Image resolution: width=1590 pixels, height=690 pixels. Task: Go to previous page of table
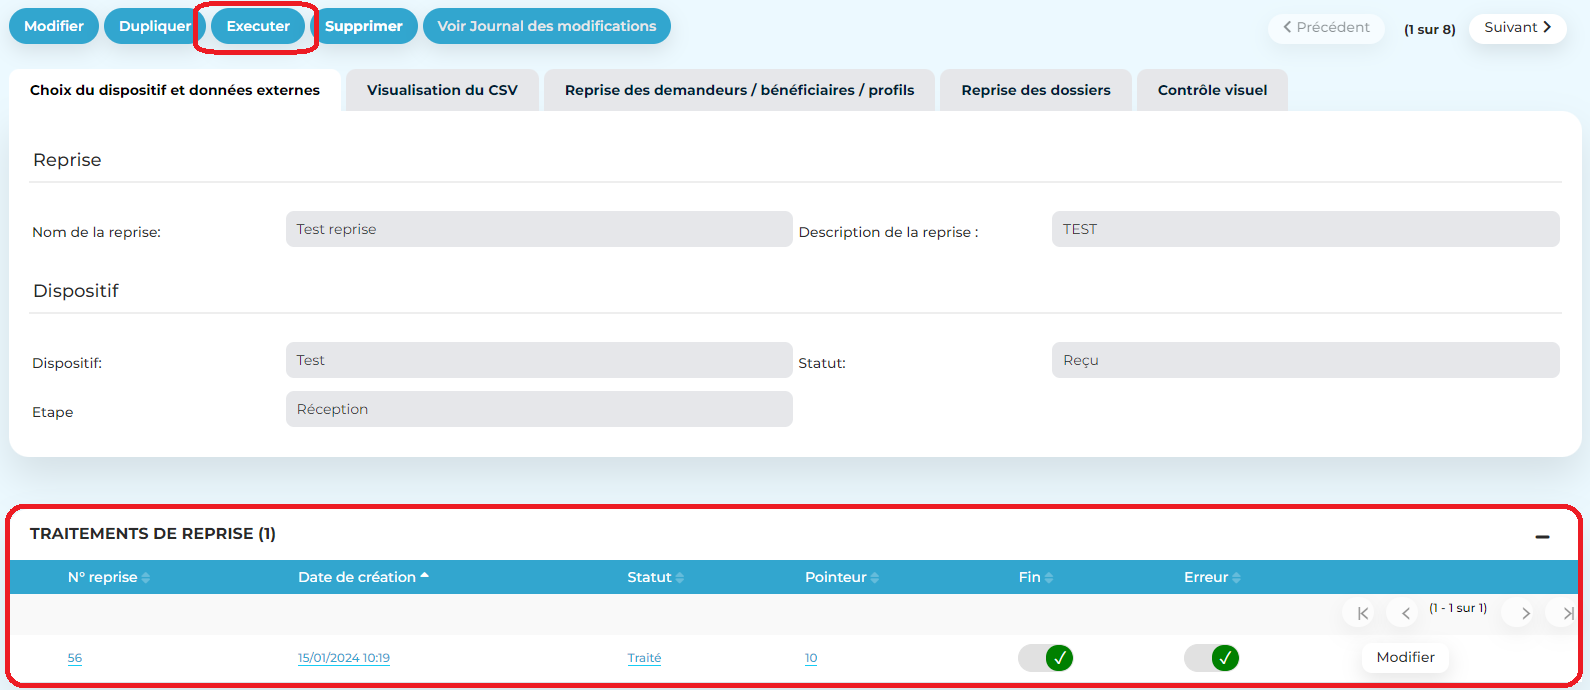(1405, 613)
